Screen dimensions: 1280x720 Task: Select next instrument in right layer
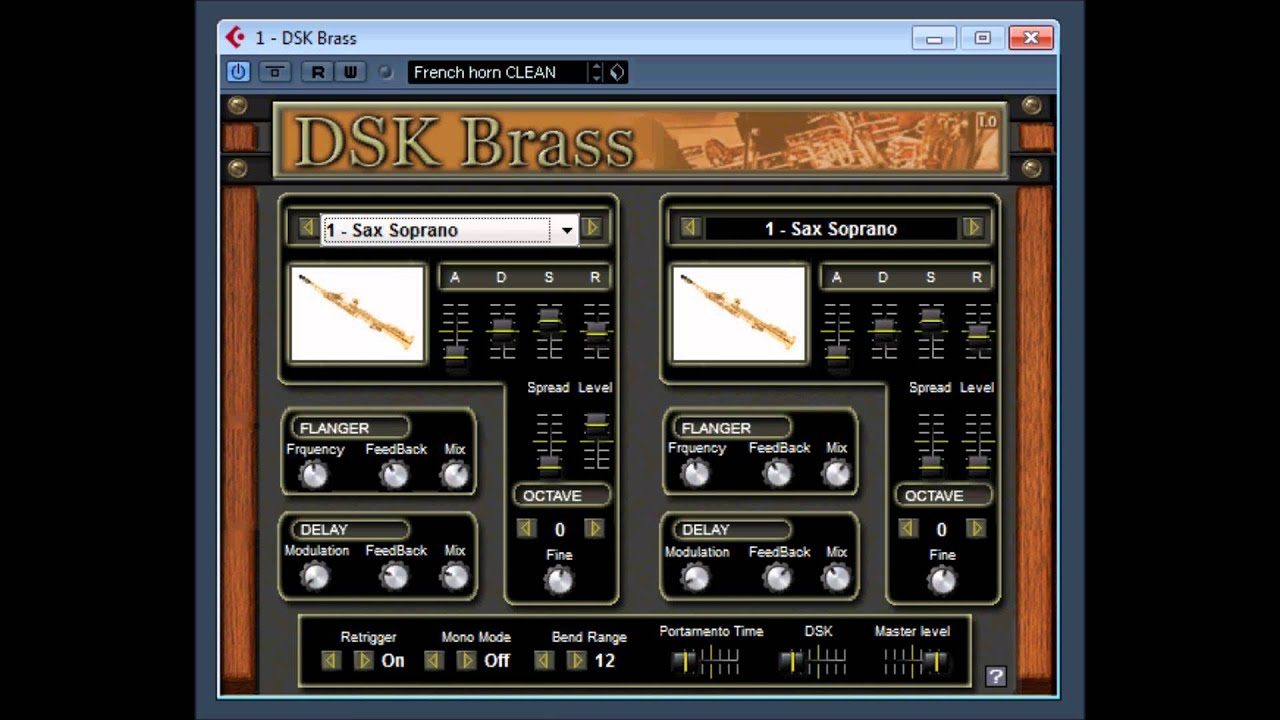click(x=973, y=227)
